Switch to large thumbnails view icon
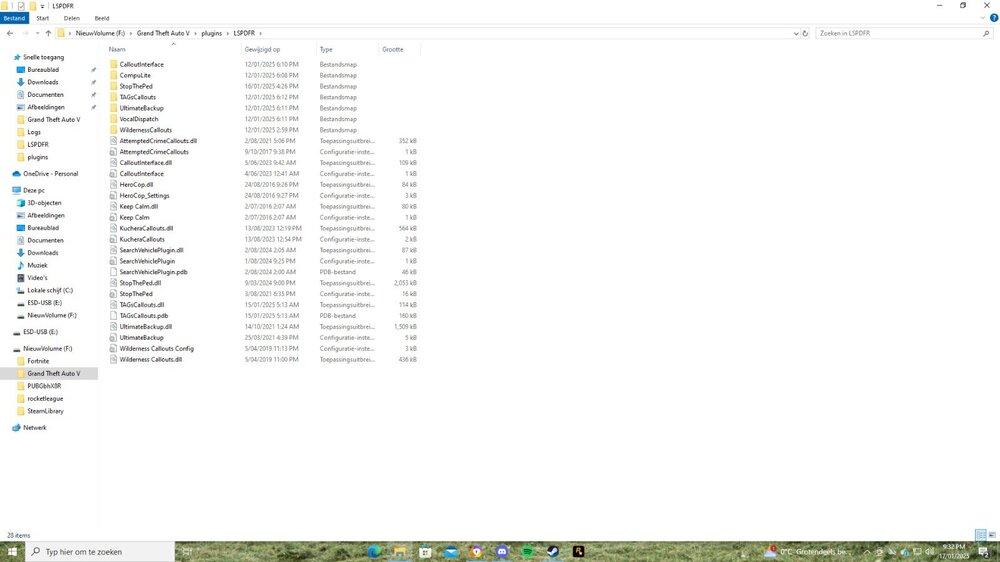Screen dimensions: 1000x562 tap(992, 535)
